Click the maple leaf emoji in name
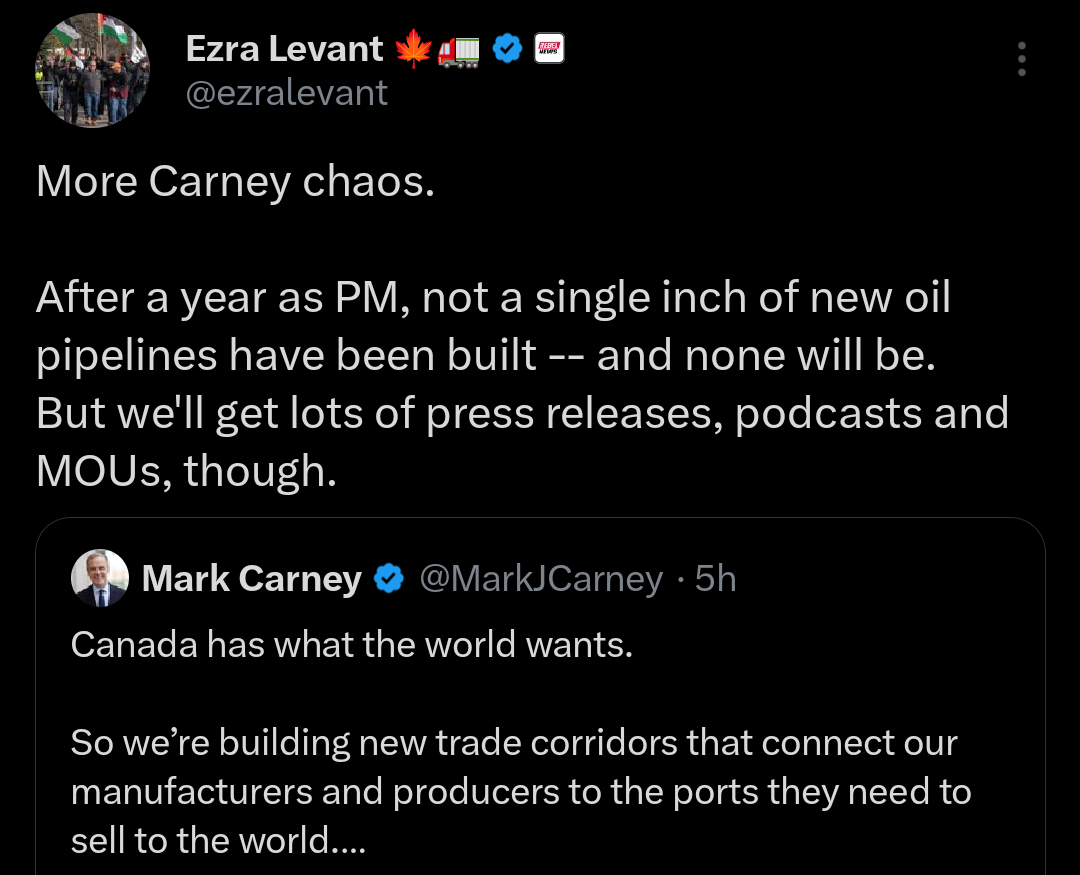The height and width of the screenshot is (875, 1080). (411, 48)
